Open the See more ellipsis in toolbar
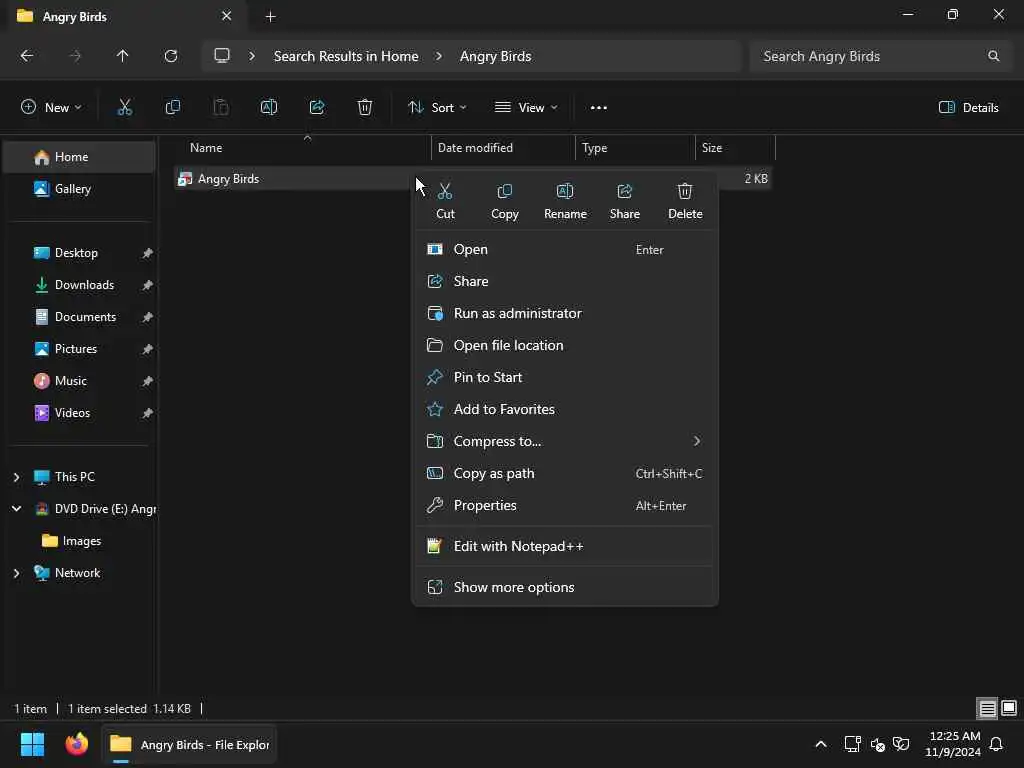The width and height of the screenshot is (1024, 768). point(598,108)
